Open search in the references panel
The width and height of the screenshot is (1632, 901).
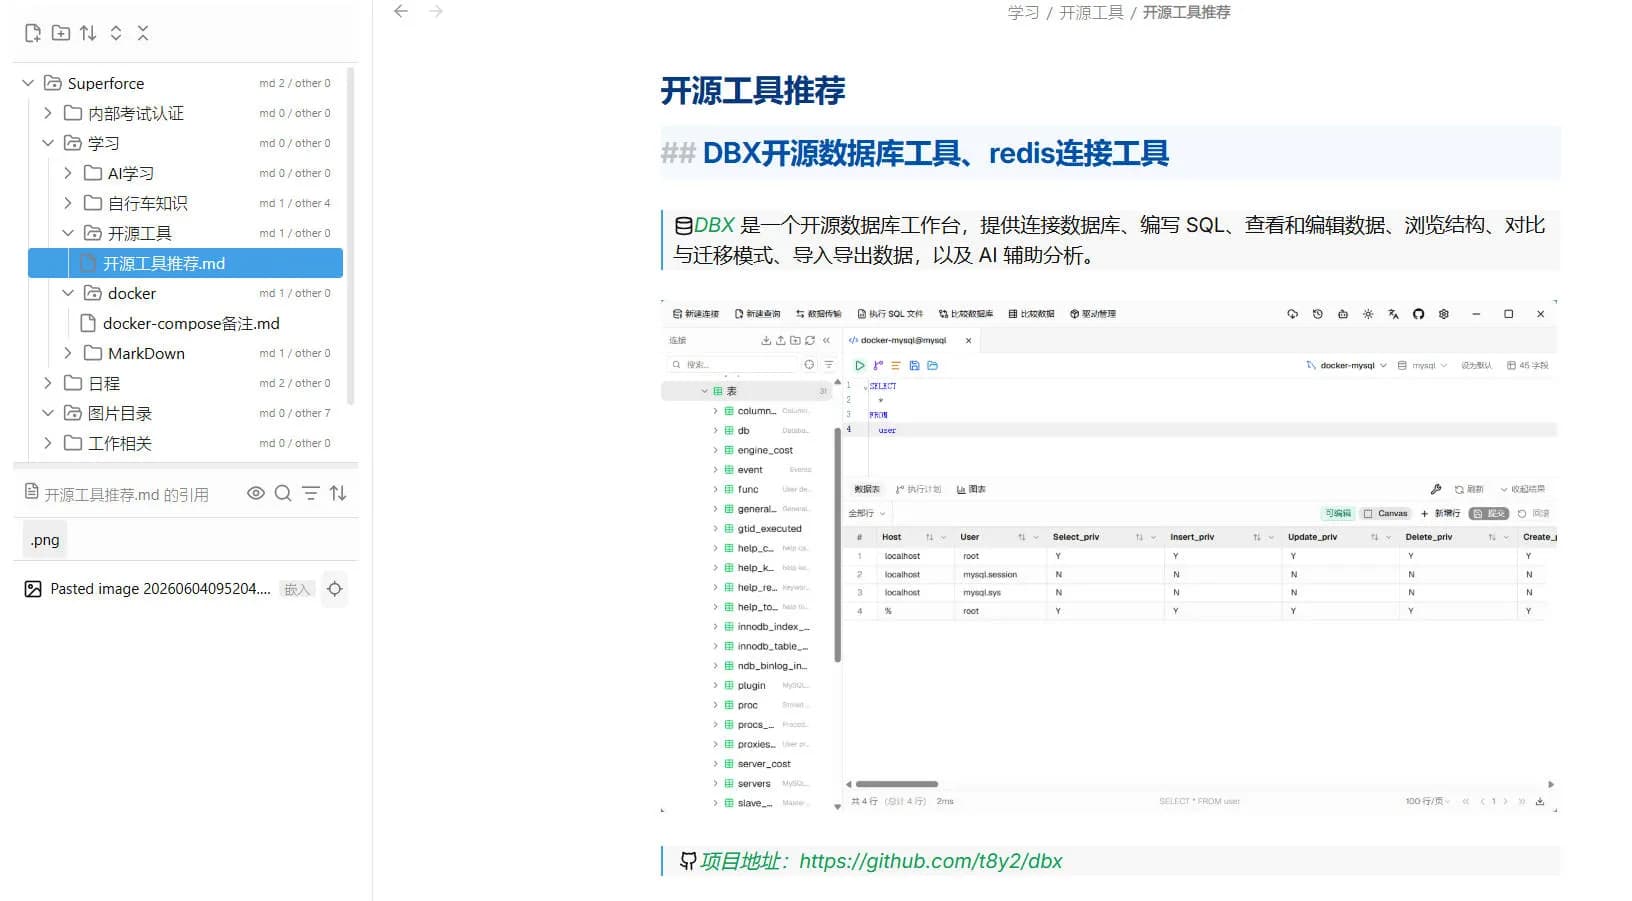pyautogui.click(x=283, y=493)
